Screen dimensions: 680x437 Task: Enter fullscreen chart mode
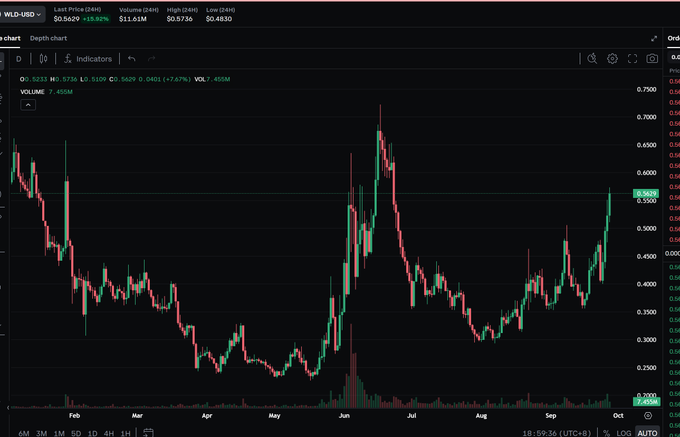632,59
